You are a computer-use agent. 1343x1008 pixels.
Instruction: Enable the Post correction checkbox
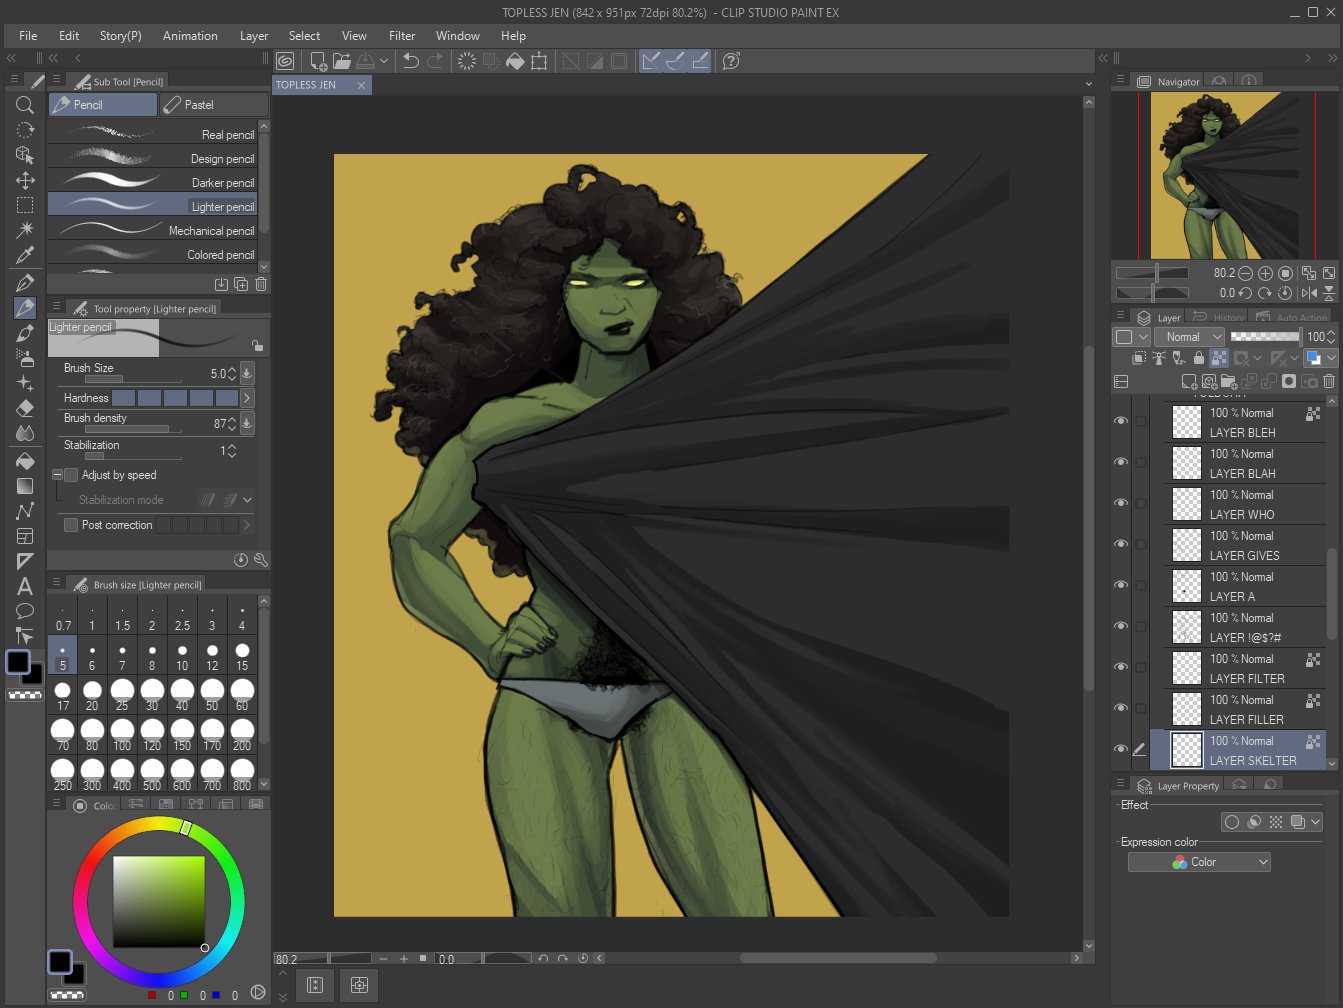71,525
